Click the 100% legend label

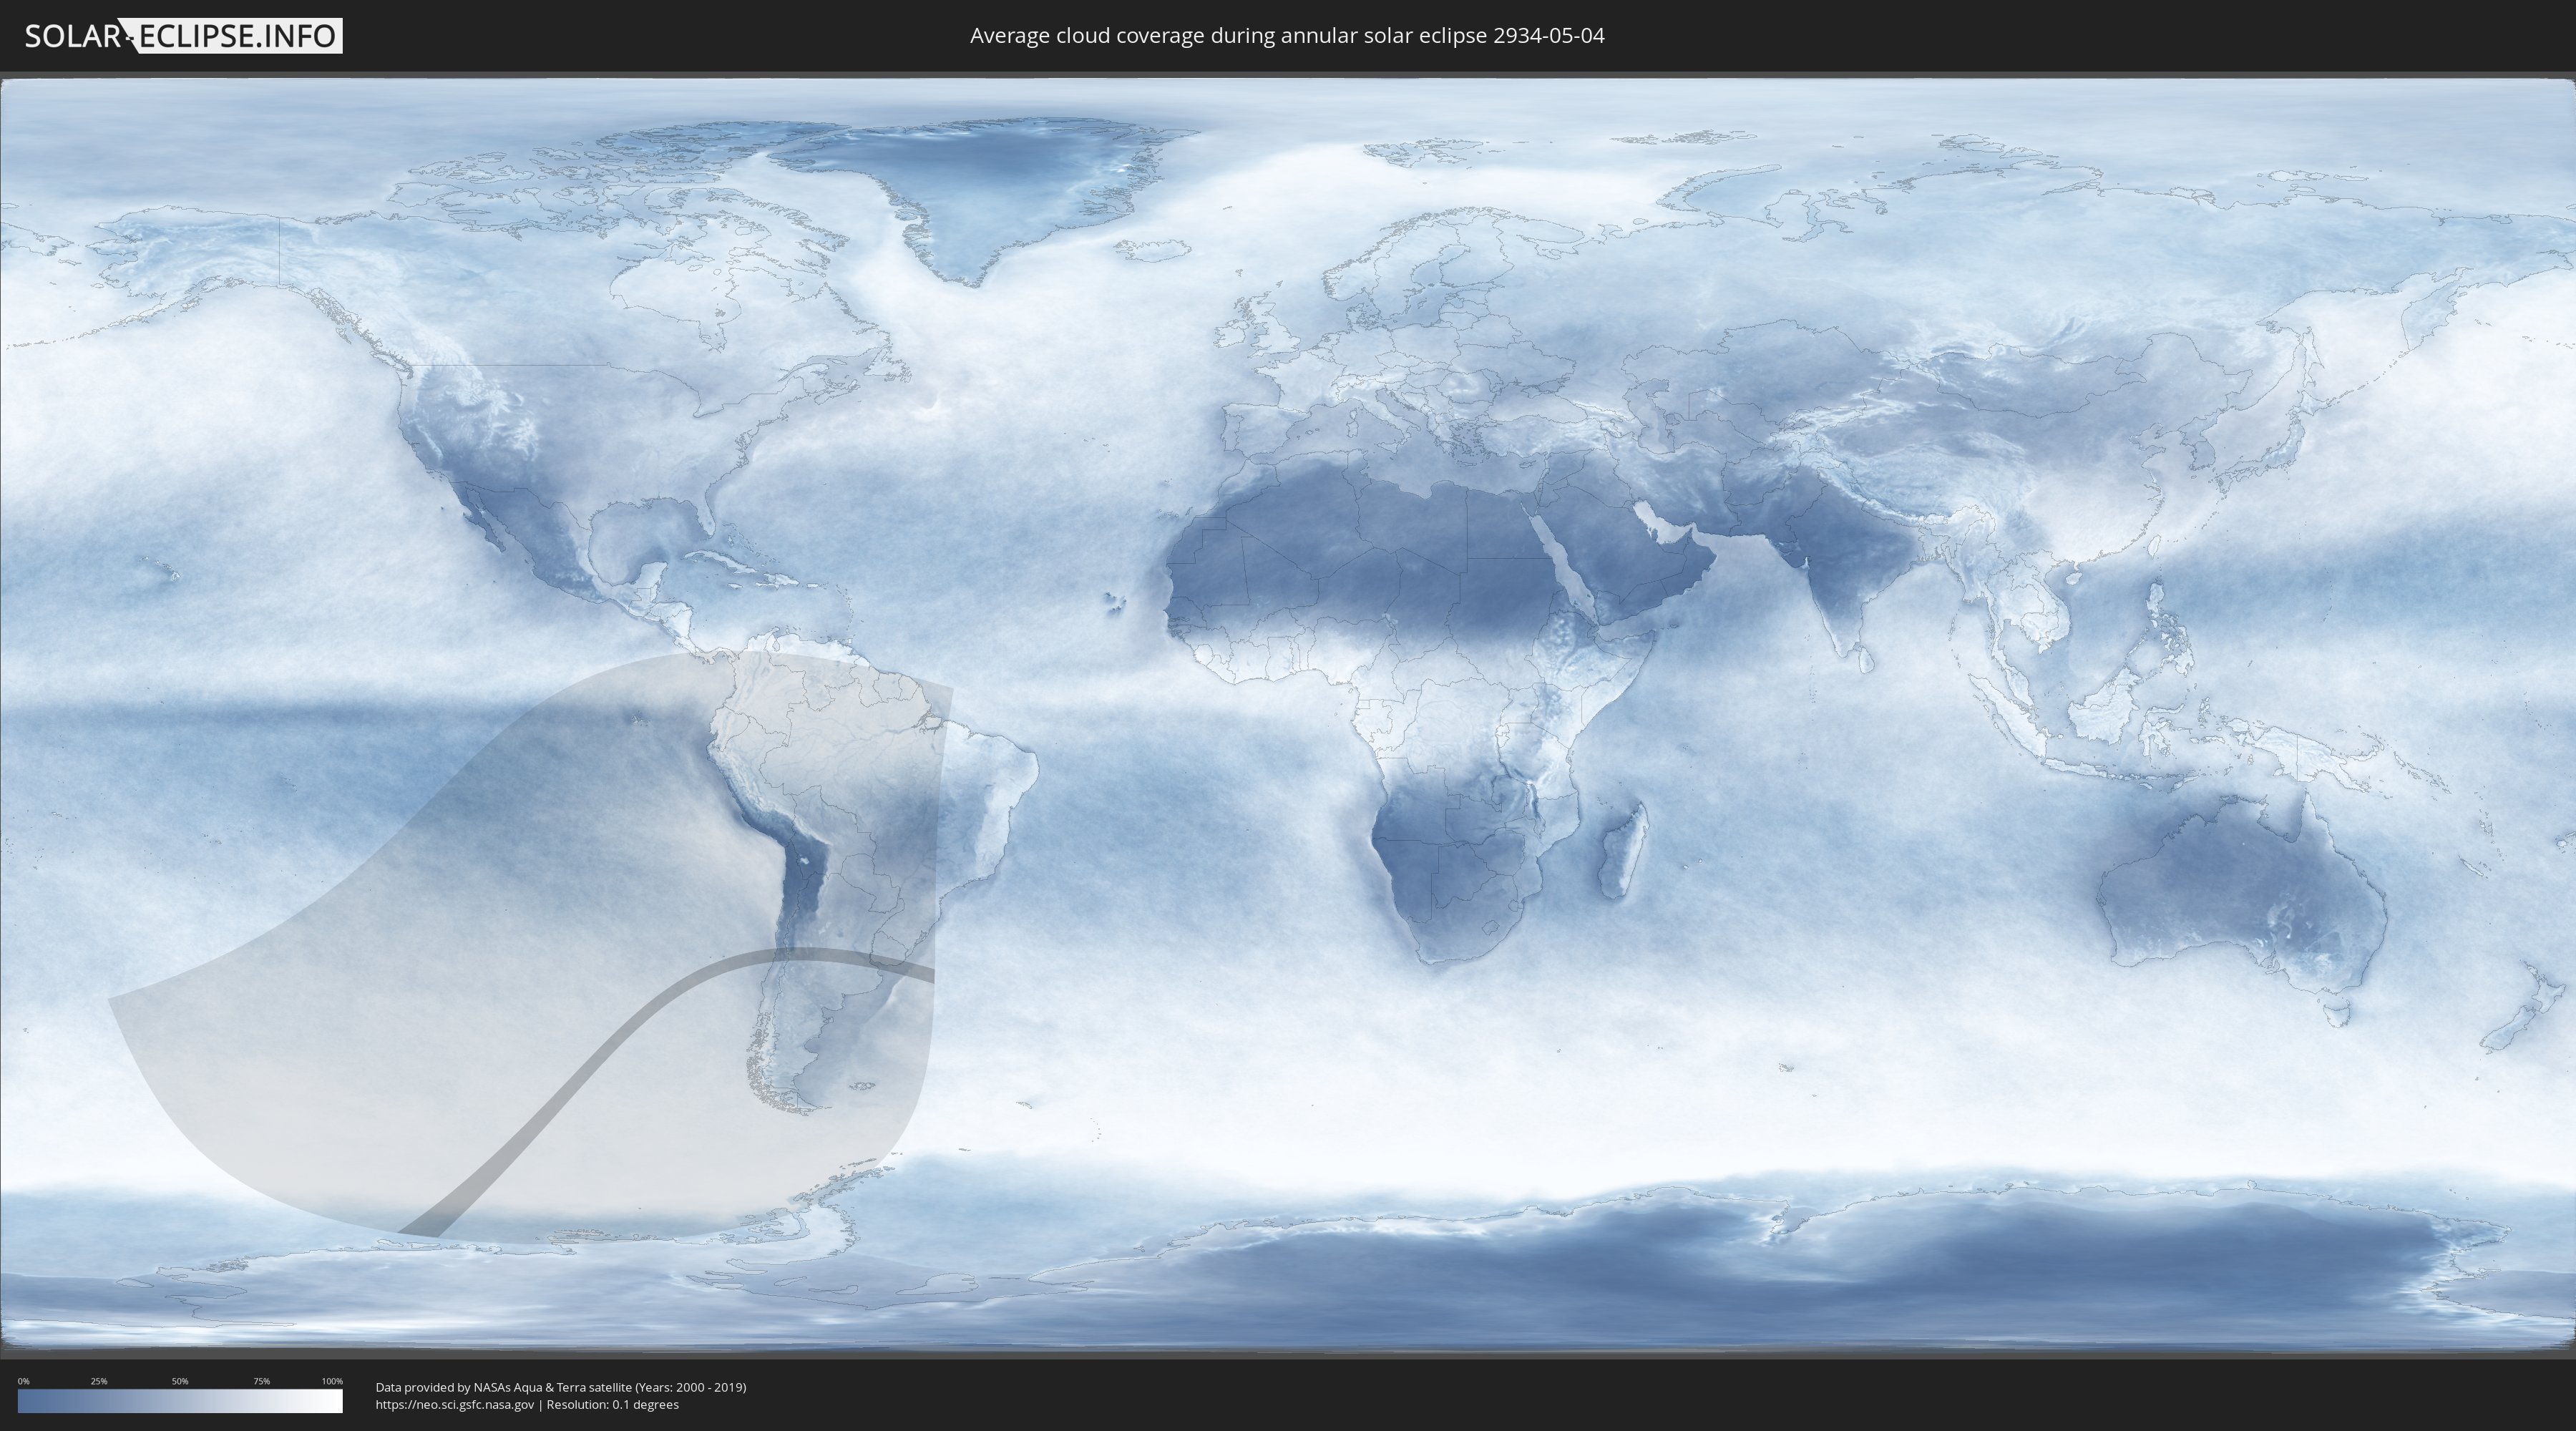point(332,1381)
